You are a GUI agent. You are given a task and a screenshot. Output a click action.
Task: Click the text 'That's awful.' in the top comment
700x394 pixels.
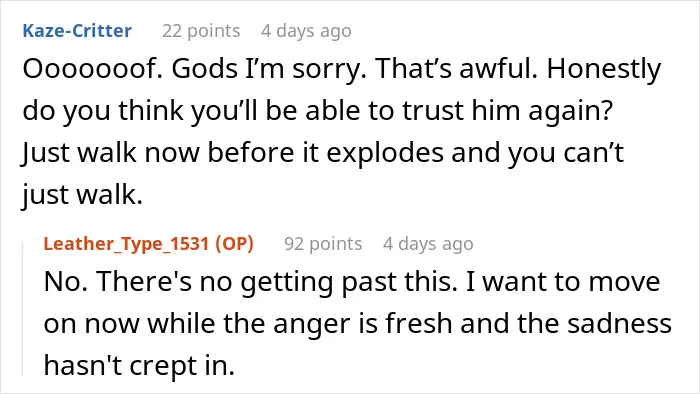[x=456, y=69]
